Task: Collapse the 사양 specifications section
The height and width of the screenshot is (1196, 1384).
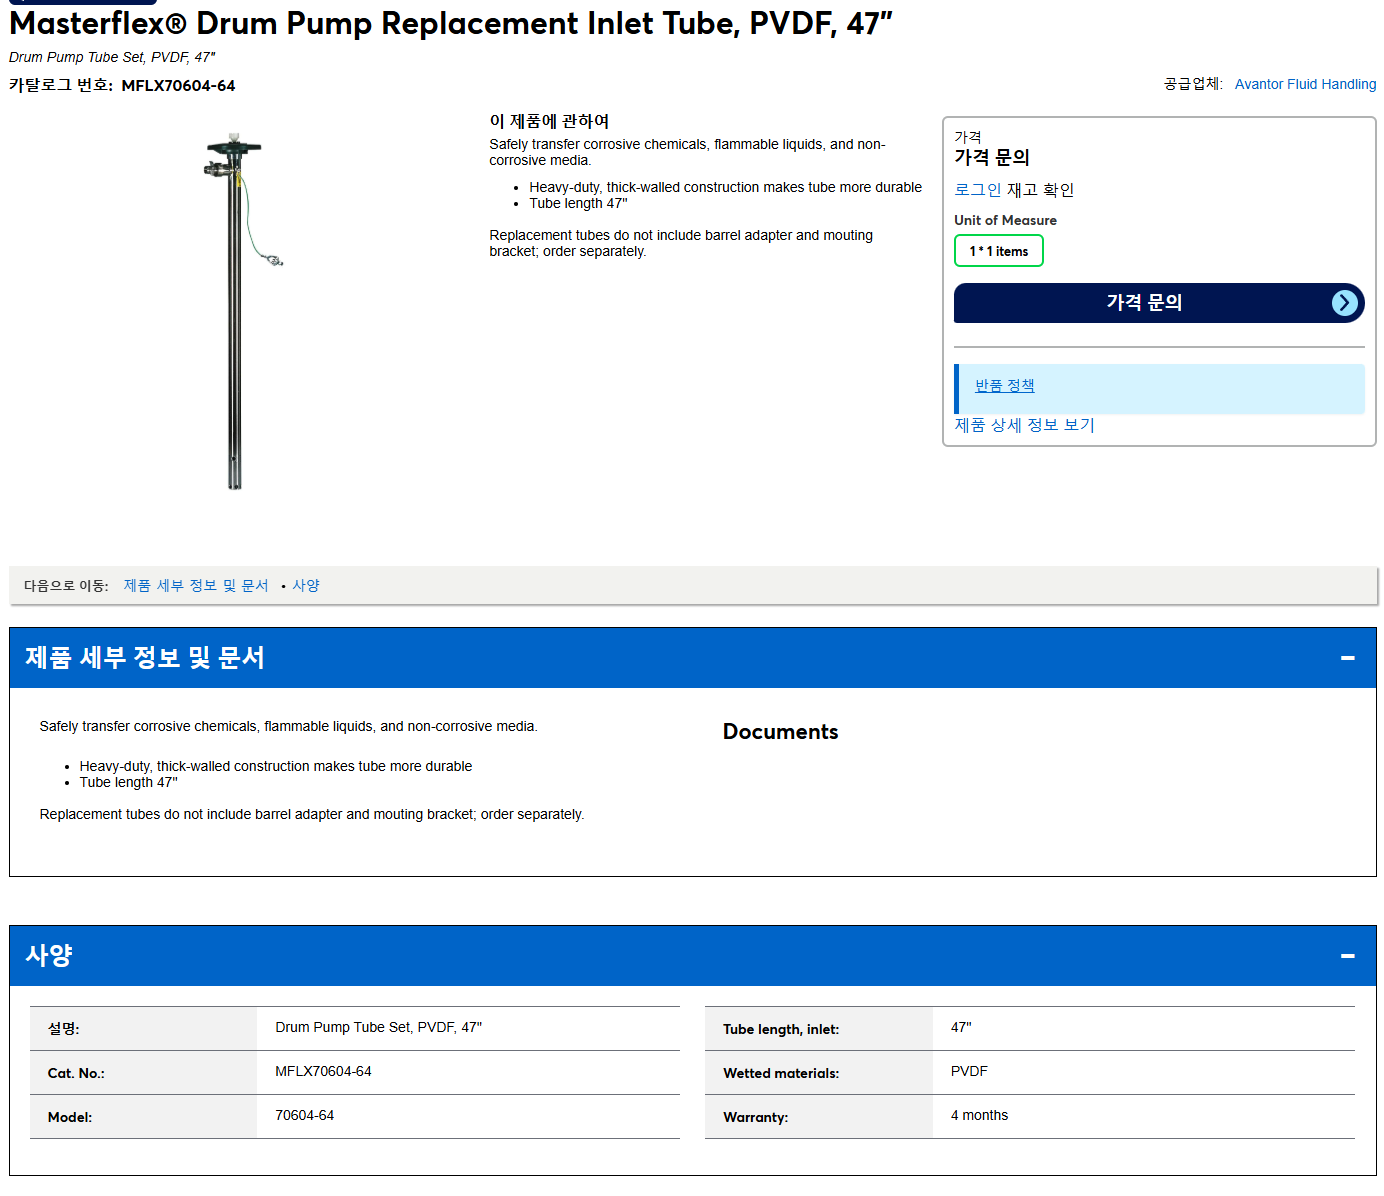Action: pos(1347,956)
